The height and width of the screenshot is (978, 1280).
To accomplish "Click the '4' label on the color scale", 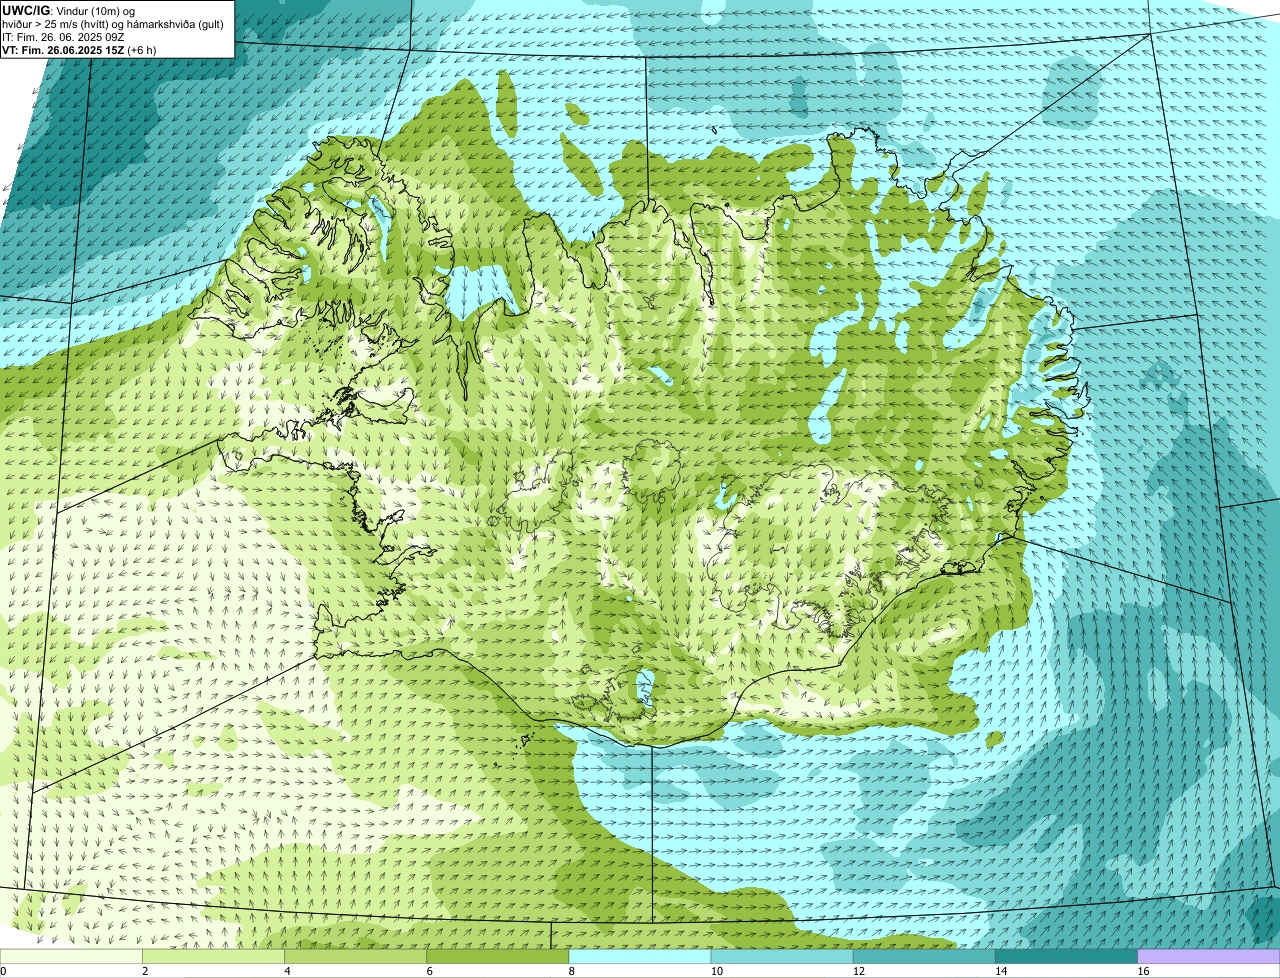I will (287, 971).
